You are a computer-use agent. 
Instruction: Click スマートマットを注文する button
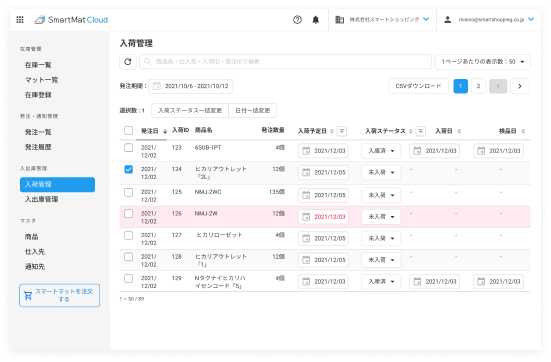pos(59,295)
